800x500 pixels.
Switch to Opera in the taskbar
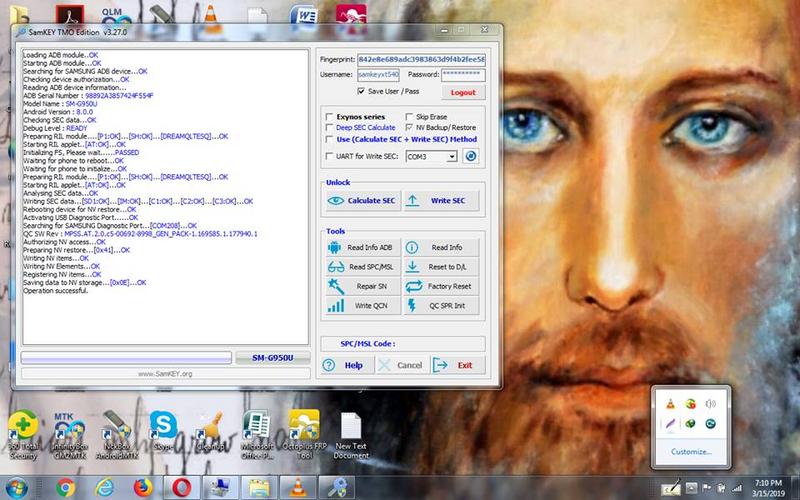click(182, 488)
